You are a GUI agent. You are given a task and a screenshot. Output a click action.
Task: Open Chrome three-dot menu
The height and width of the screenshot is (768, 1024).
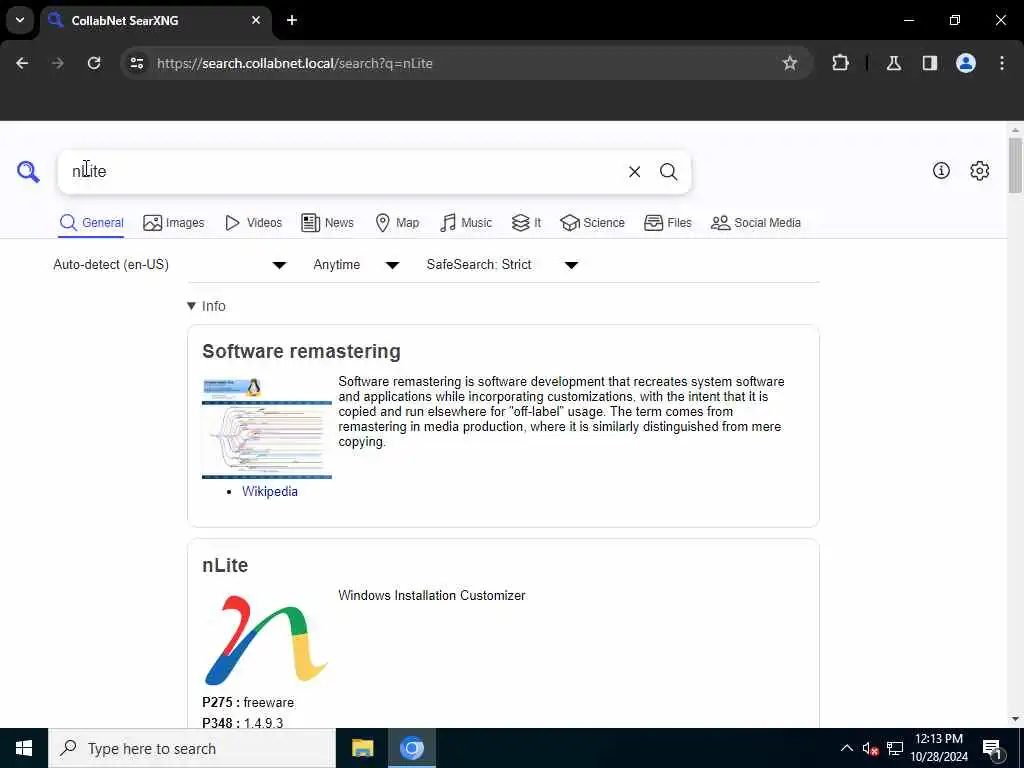point(1002,63)
